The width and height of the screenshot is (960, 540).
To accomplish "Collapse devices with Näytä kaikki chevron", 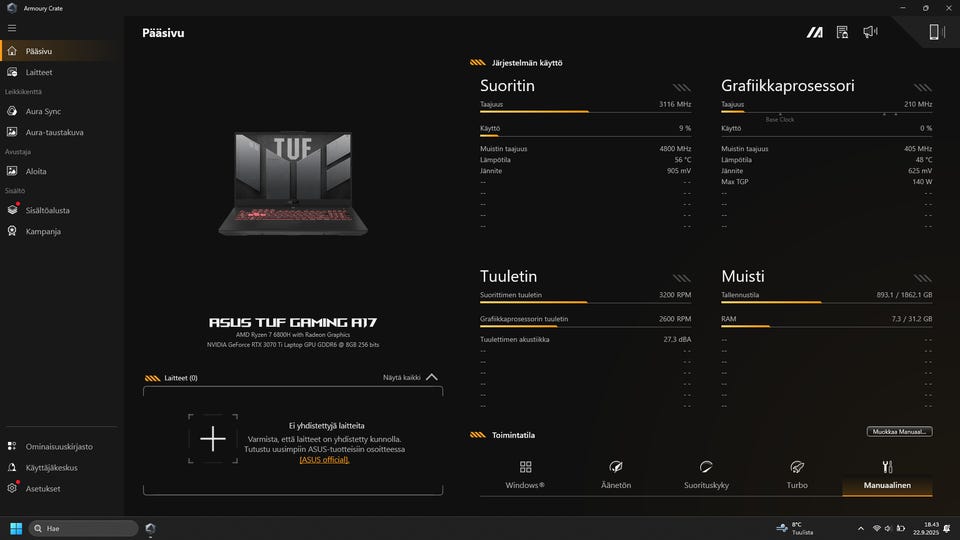I will pos(432,377).
